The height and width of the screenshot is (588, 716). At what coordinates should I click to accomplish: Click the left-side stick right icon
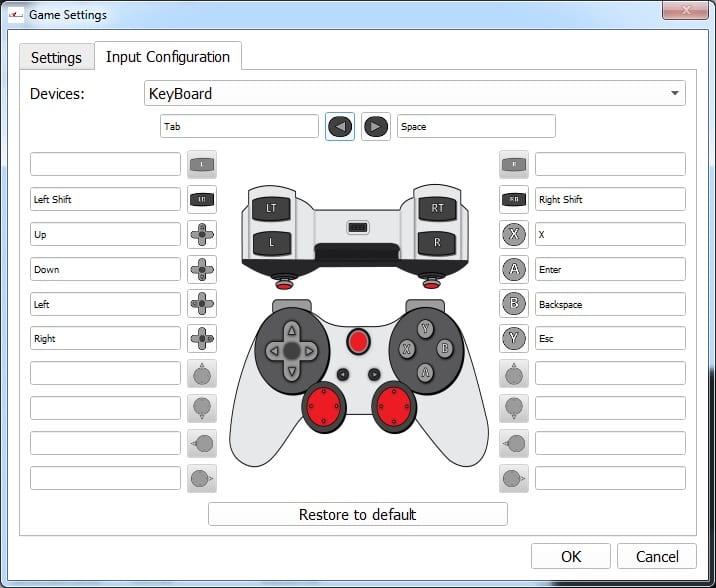202,478
